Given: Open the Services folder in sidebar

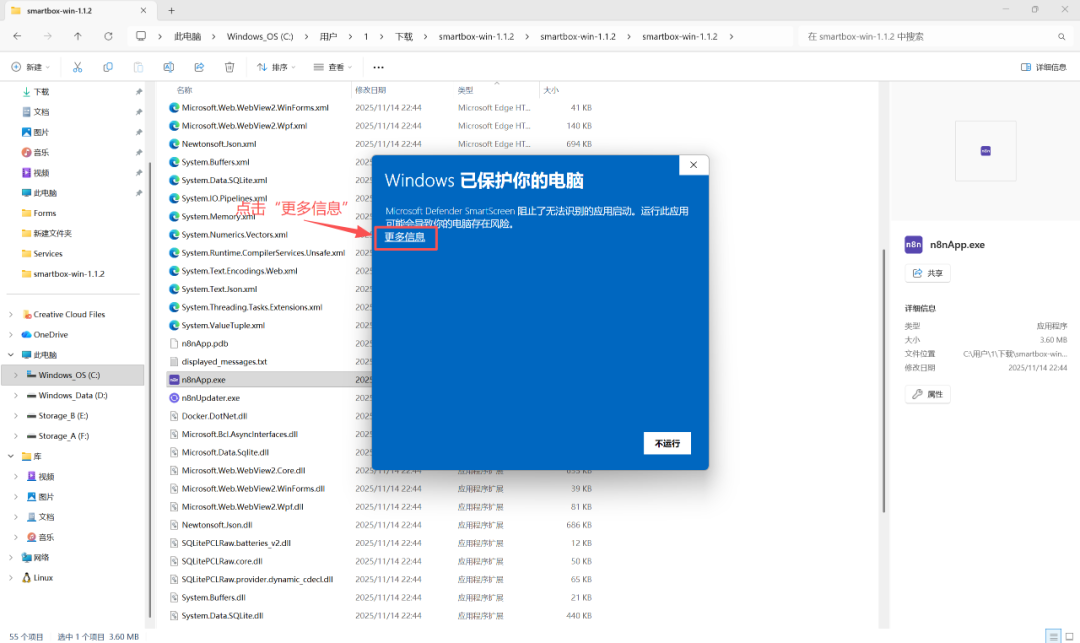Looking at the screenshot, I should pyautogui.click(x=48, y=253).
